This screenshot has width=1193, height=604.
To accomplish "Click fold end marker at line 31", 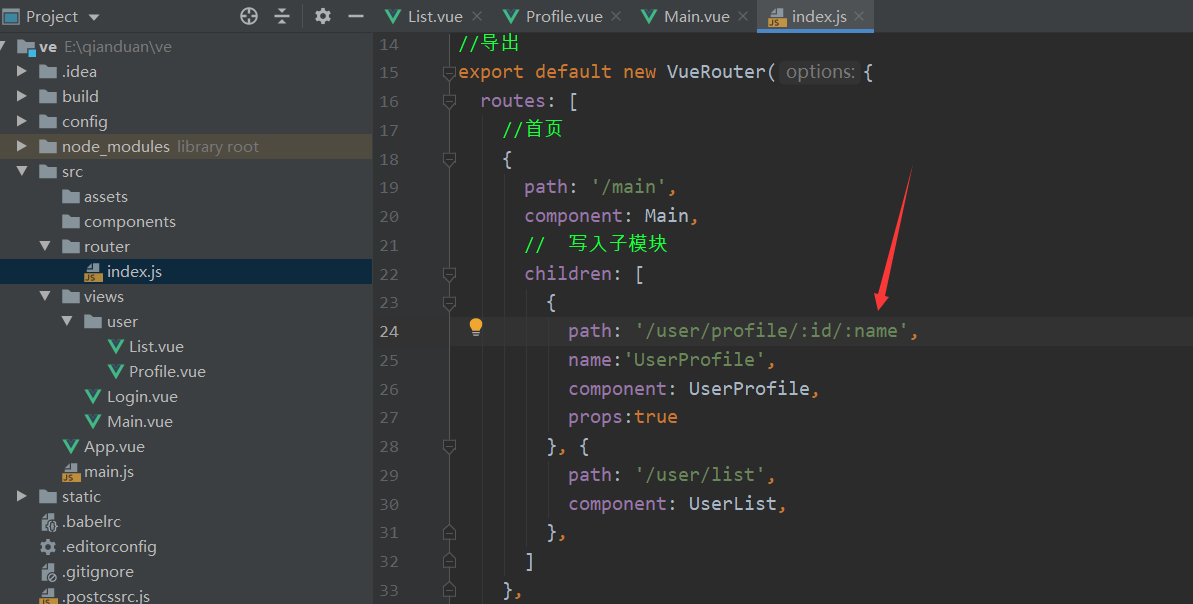I will pyautogui.click(x=449, y=532).
